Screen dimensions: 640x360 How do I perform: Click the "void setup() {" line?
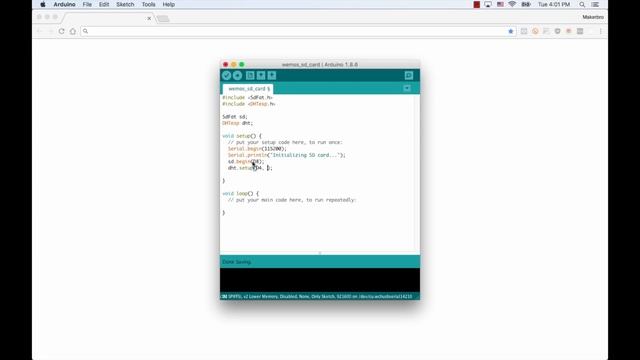click(x=242, y=136)
